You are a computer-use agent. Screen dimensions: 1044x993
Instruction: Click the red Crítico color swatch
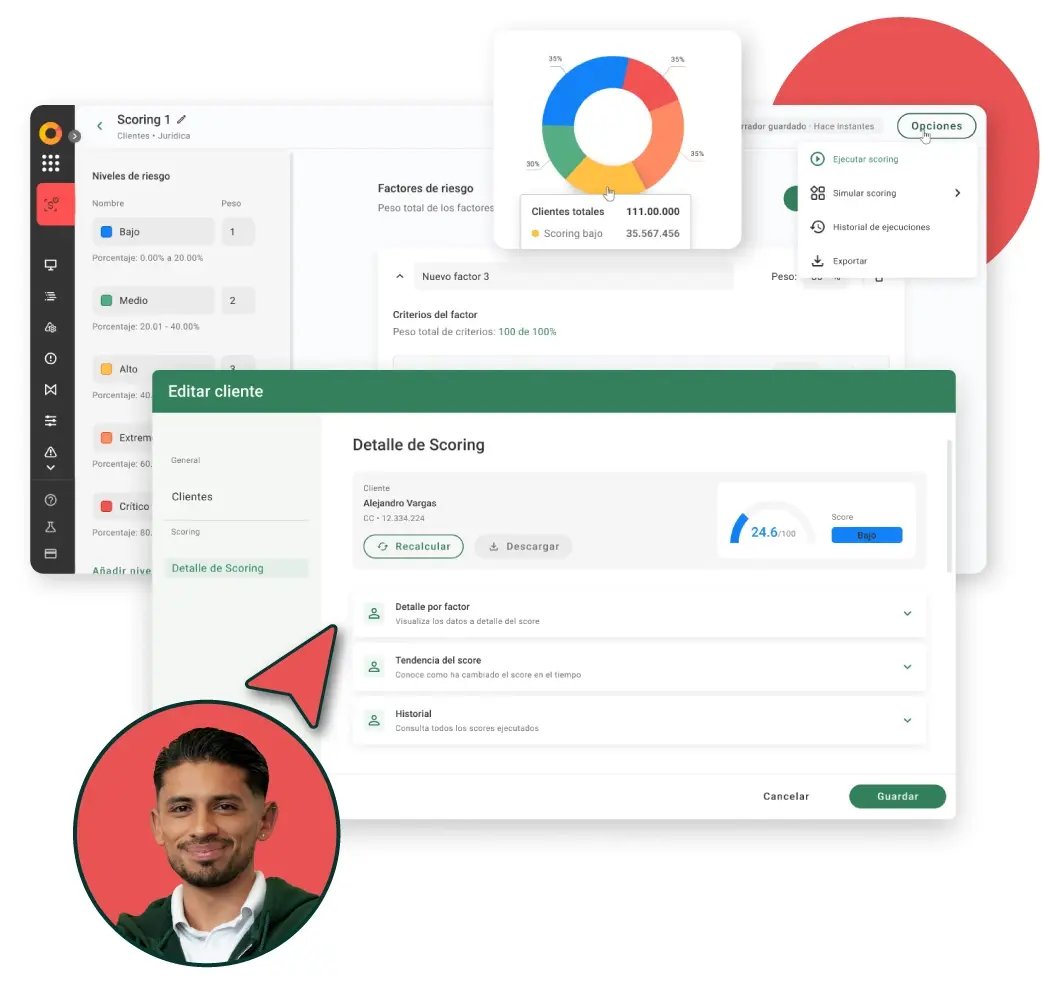[106, 506]
